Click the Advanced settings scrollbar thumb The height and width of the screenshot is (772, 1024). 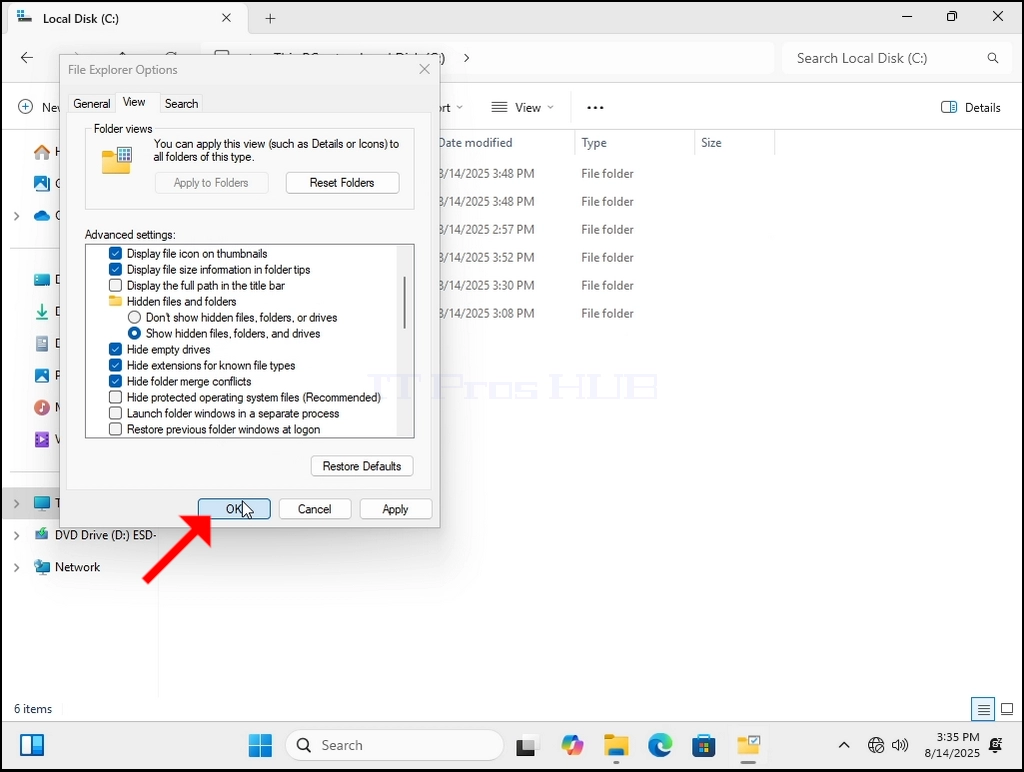point(405,302)
